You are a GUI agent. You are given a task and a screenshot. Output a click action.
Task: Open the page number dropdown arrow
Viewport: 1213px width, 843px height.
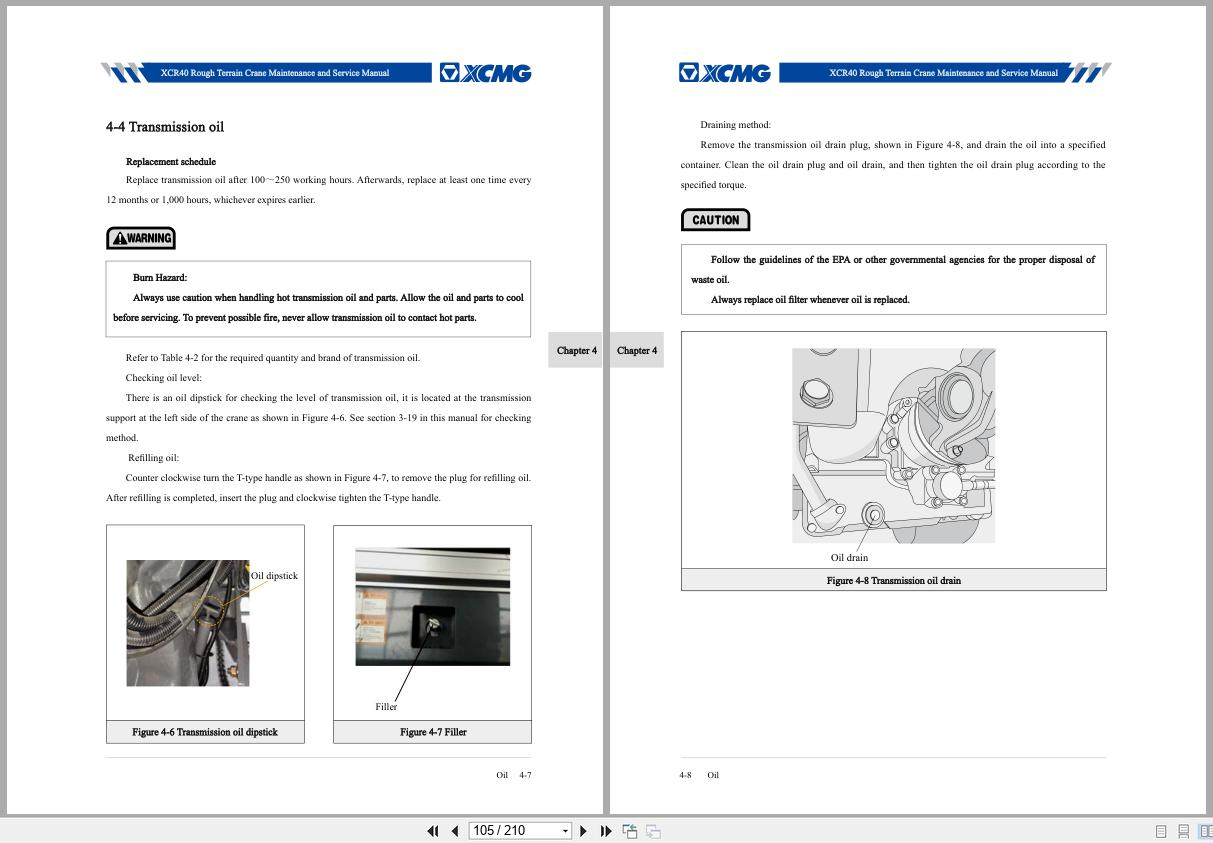coord(565,831)
